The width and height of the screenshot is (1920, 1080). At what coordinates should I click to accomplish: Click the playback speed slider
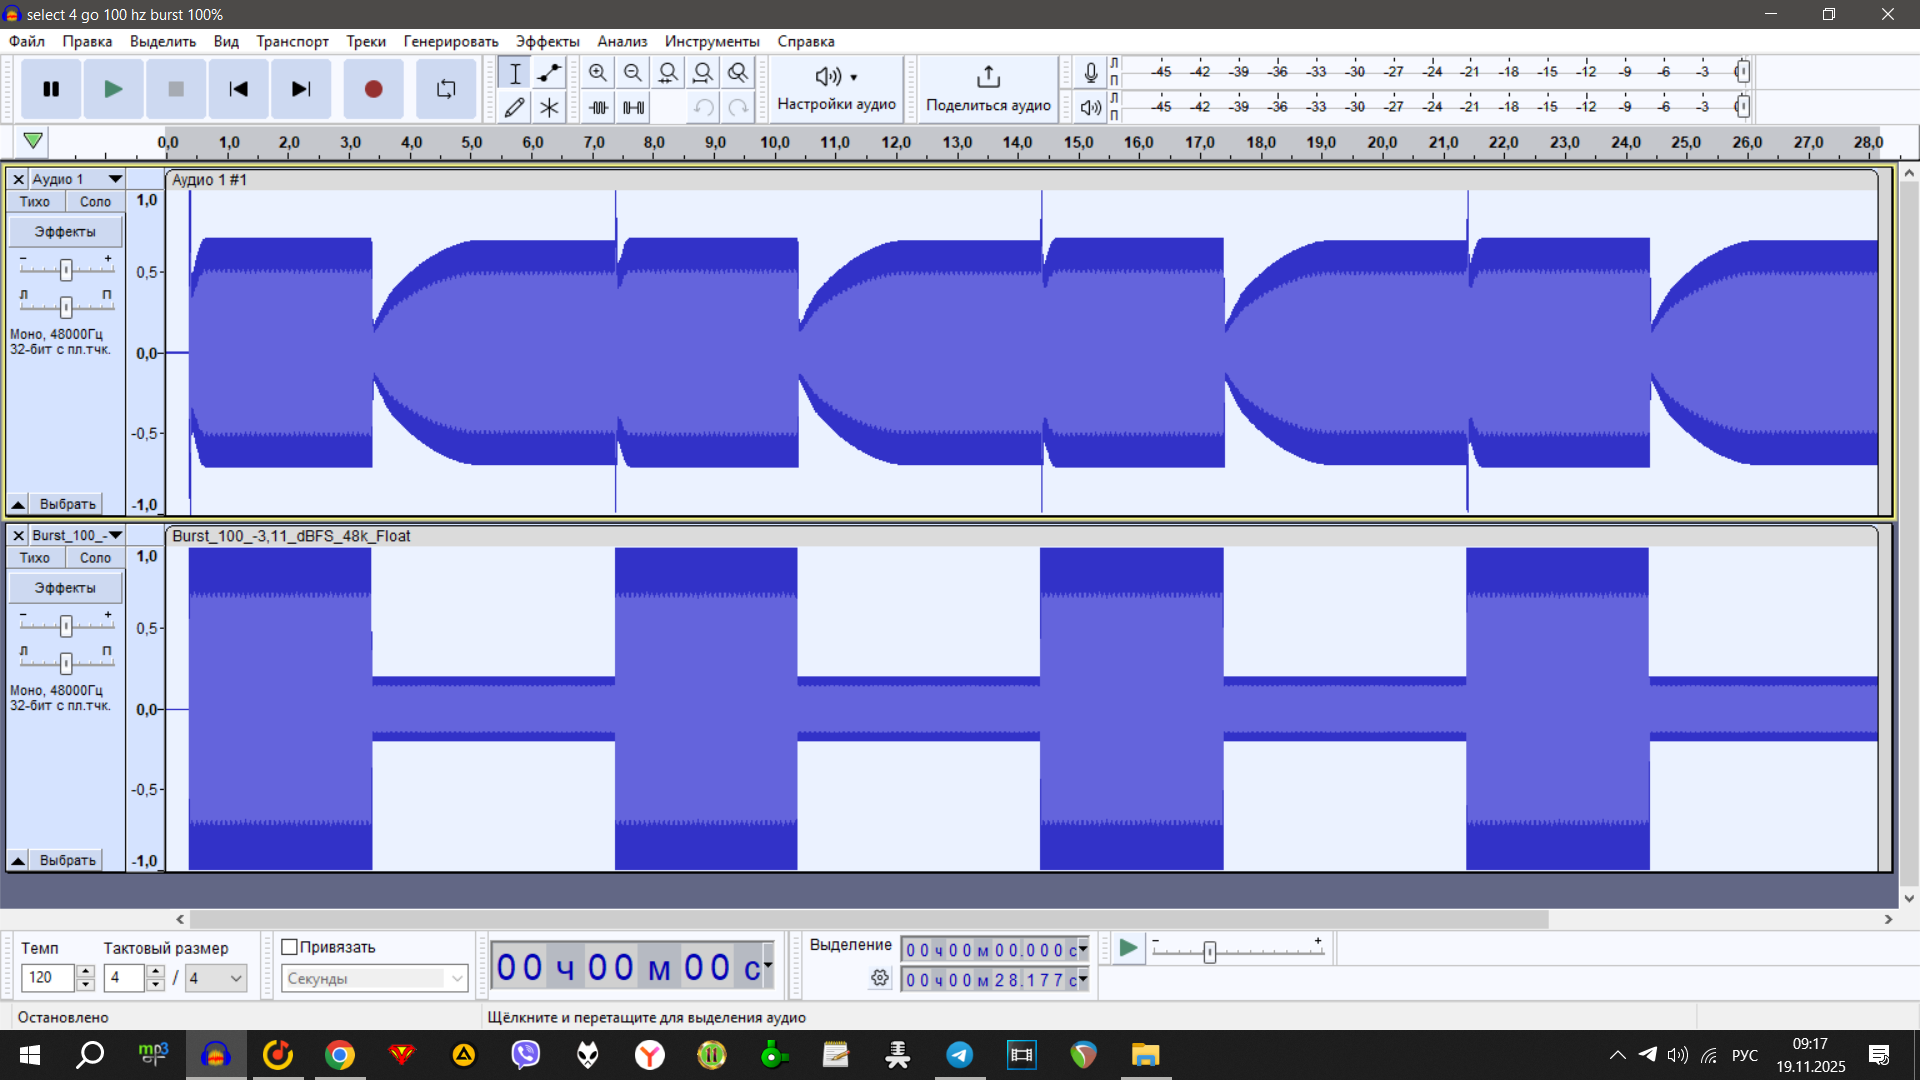pyautogui.click(x=1209, y=952)
